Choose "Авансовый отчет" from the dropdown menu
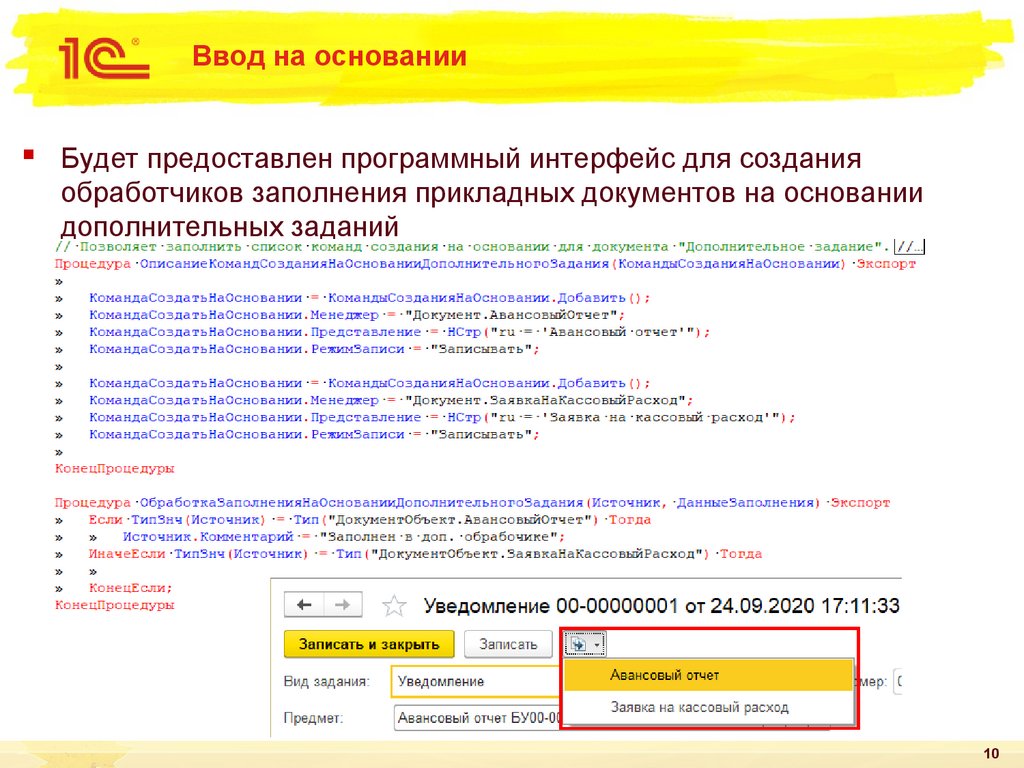The height and width of the screenshot is (768, 1024). (666, 675)
